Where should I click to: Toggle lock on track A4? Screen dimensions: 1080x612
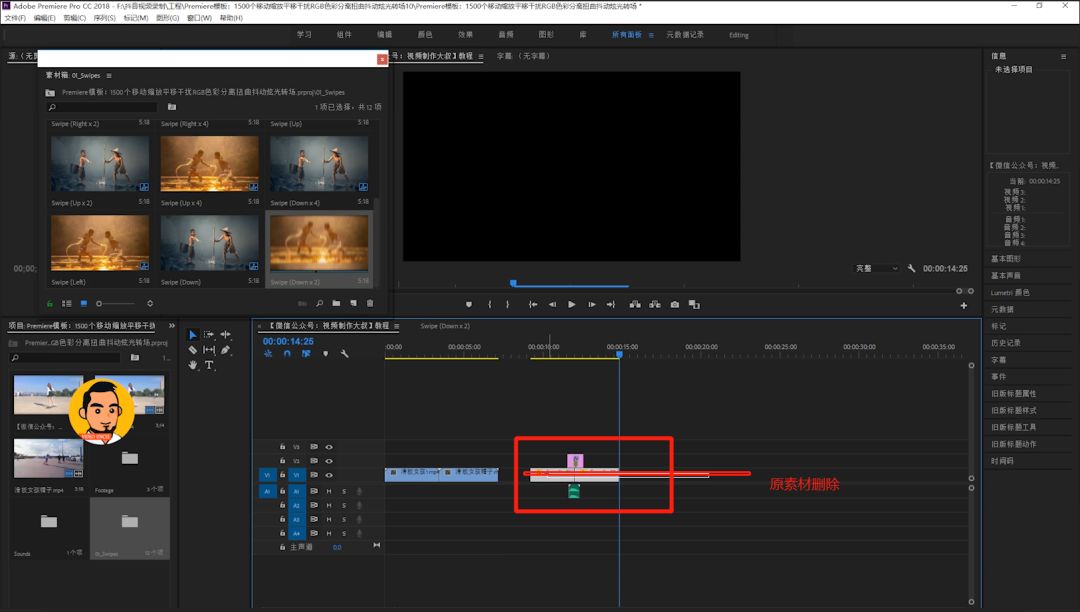282,534
